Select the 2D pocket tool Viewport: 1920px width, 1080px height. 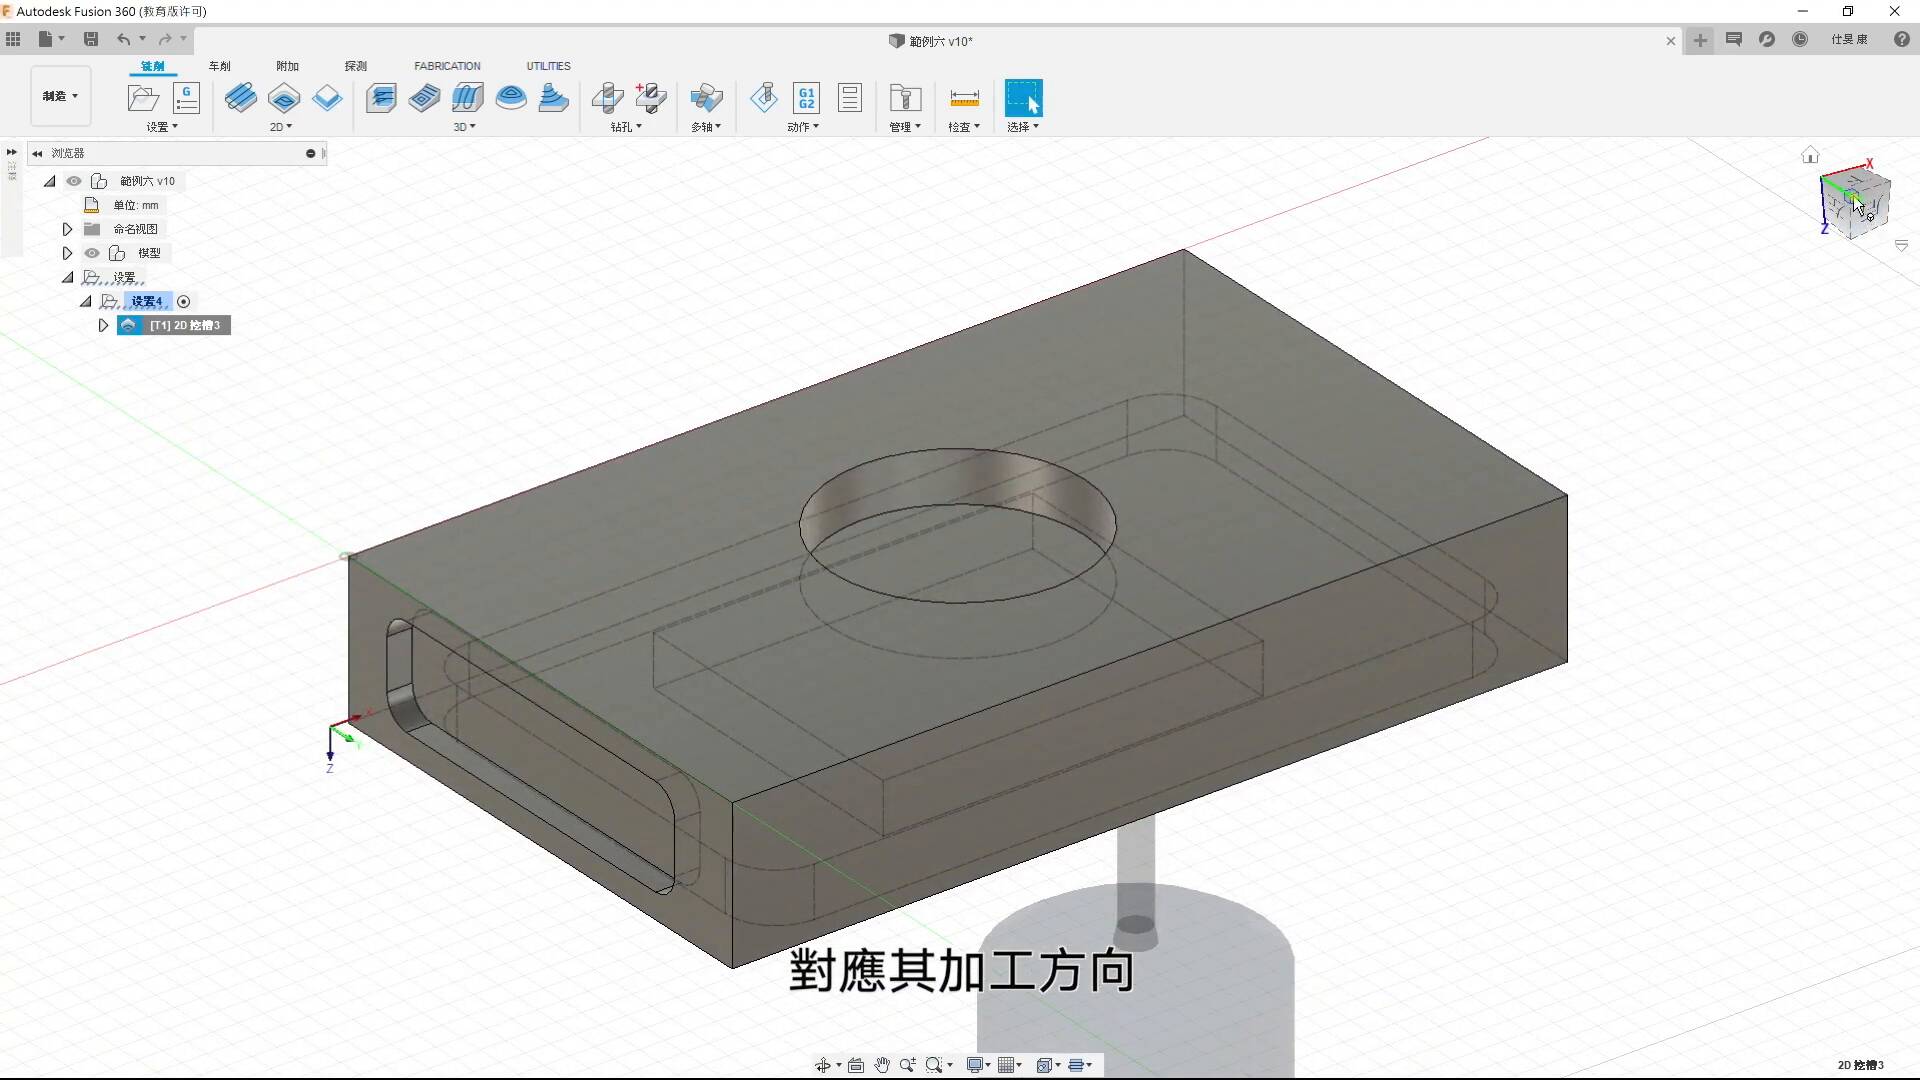tap(284, 98)
